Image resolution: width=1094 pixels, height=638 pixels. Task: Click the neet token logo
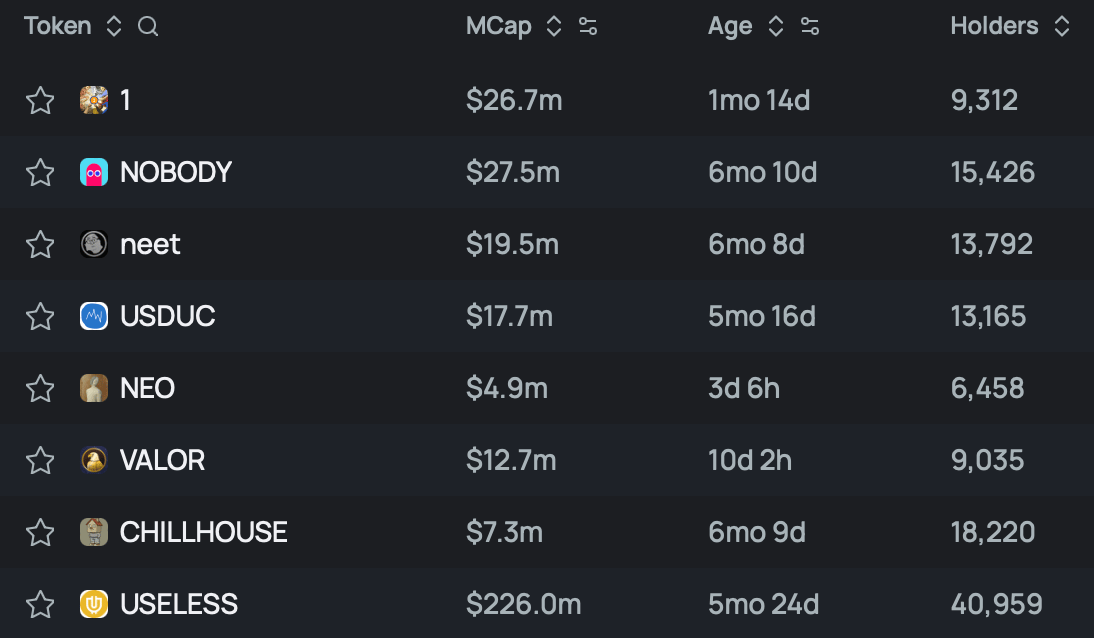(94, 244)
